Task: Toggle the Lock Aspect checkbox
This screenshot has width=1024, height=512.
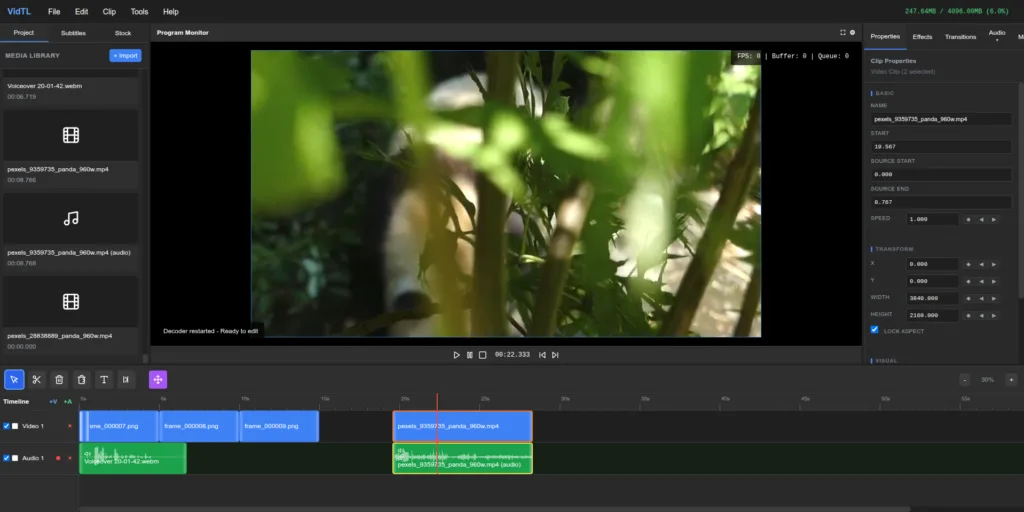Action: tap(875, 330)
